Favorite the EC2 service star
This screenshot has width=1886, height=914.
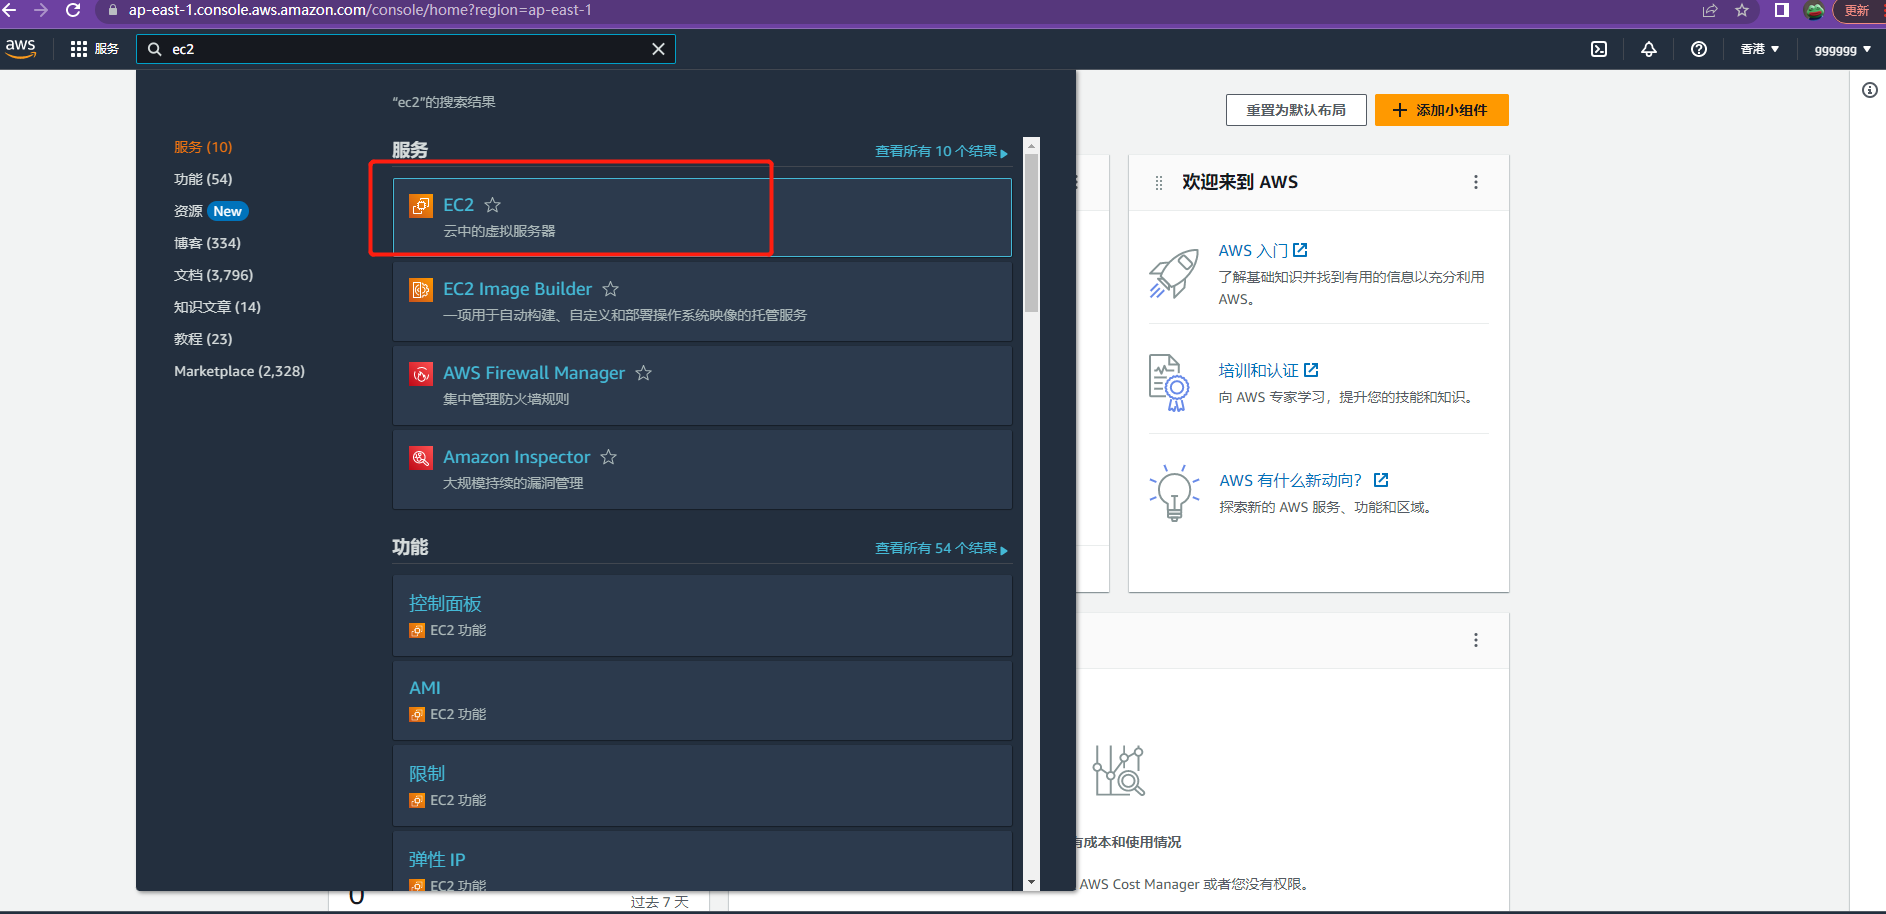click(493, 205)
